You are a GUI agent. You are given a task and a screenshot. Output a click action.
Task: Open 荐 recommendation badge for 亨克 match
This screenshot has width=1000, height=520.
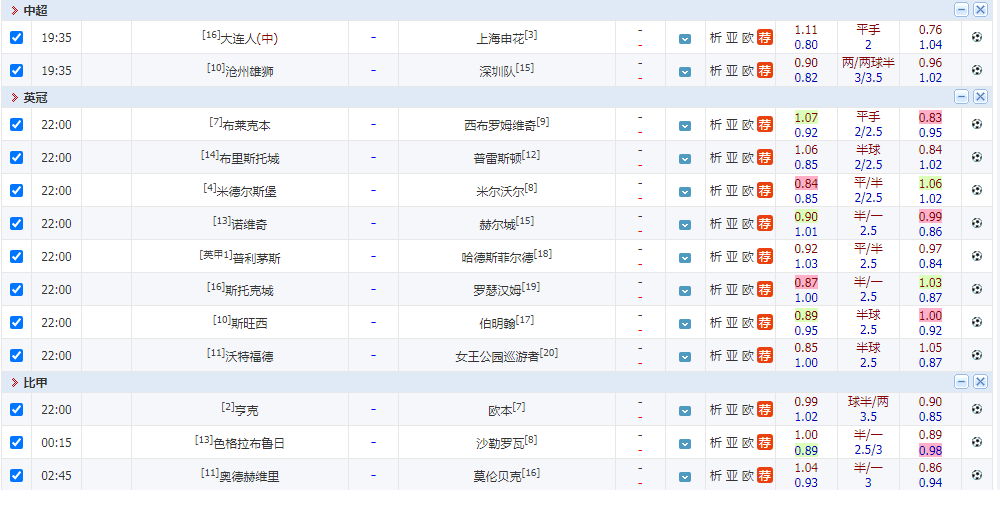pos(765,410)
